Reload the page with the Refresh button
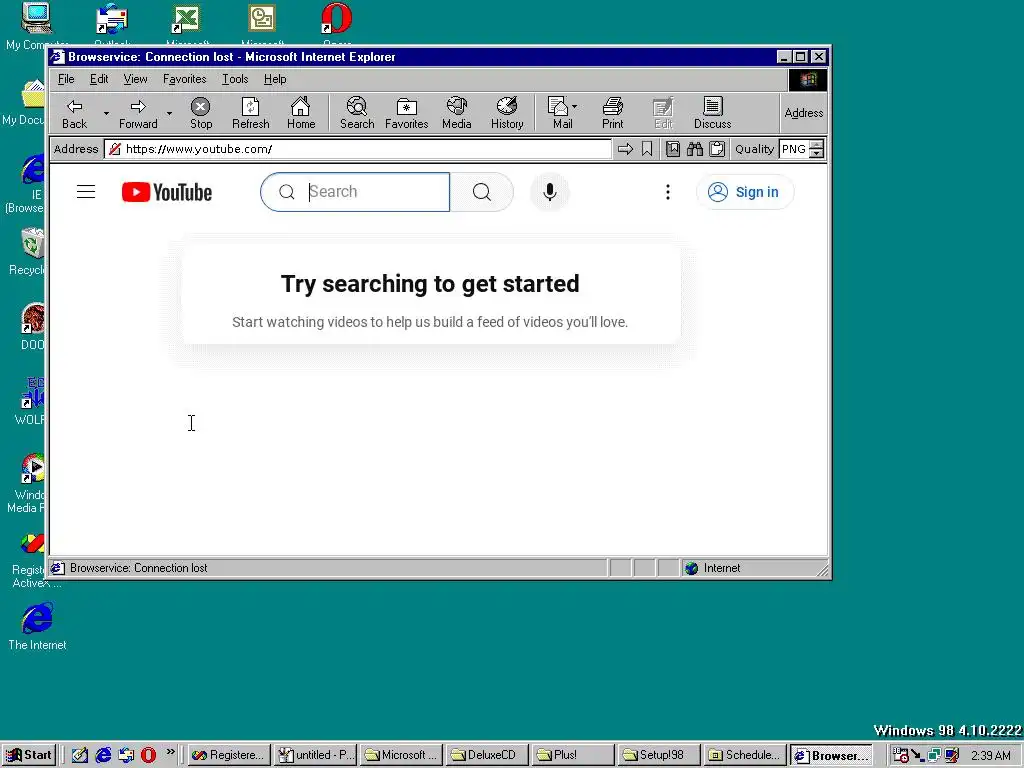 point(250,113)
